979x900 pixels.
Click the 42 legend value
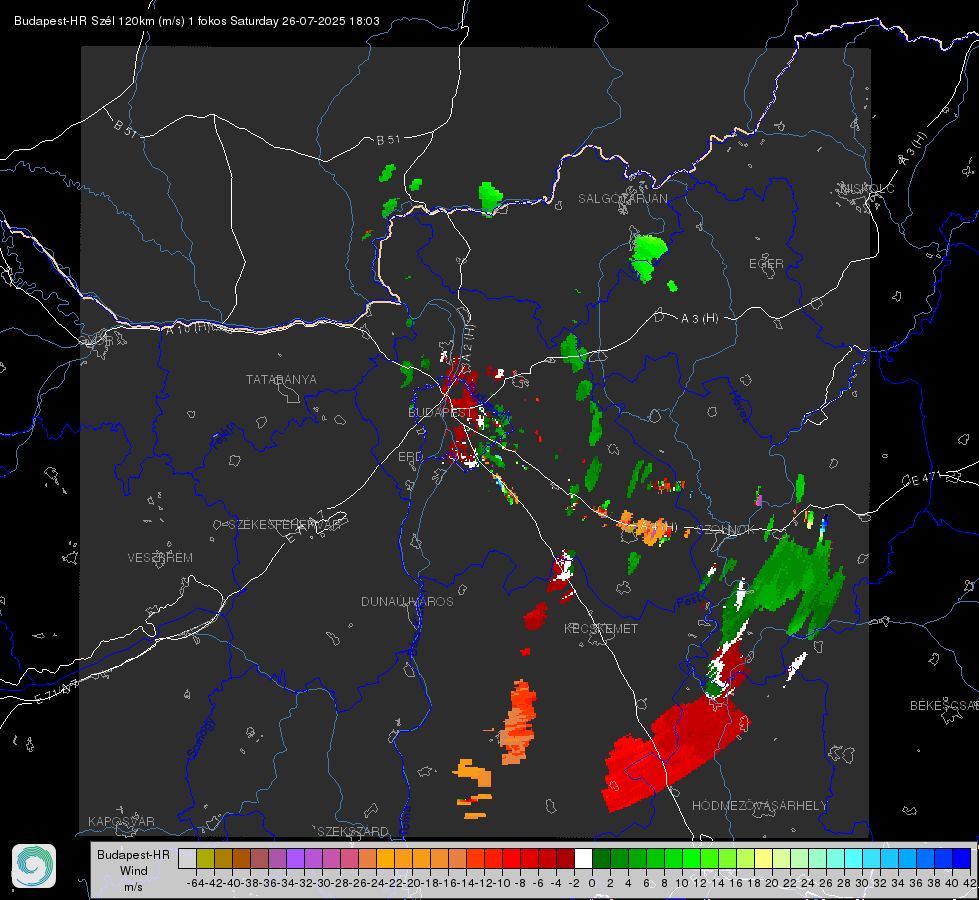(x=969, y=883)
